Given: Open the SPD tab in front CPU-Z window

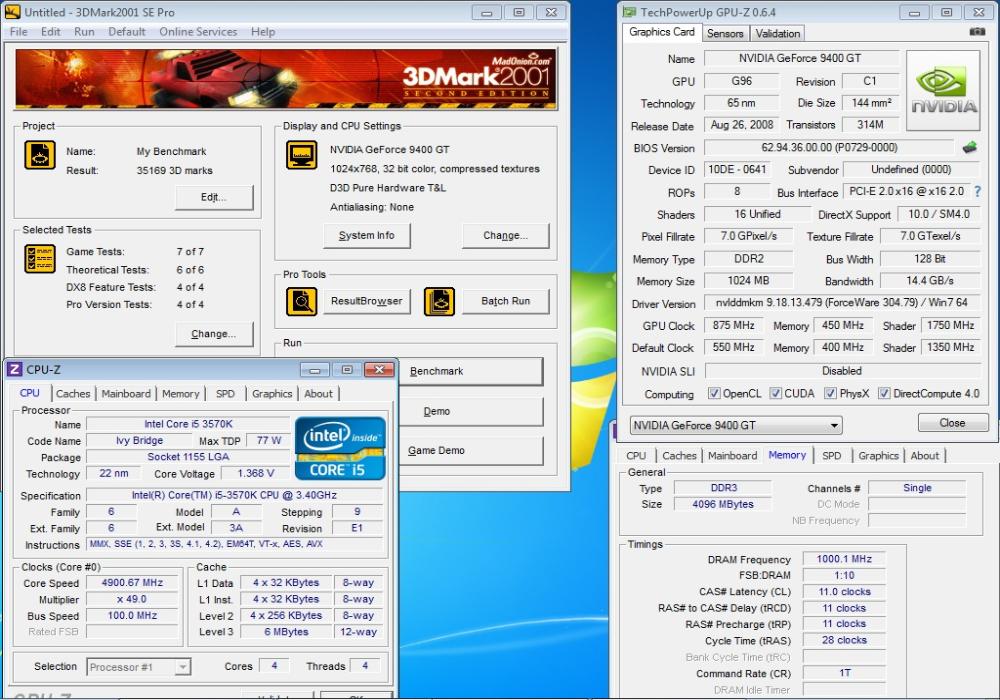Looking at the screenshot, I should tap(225, 394).
